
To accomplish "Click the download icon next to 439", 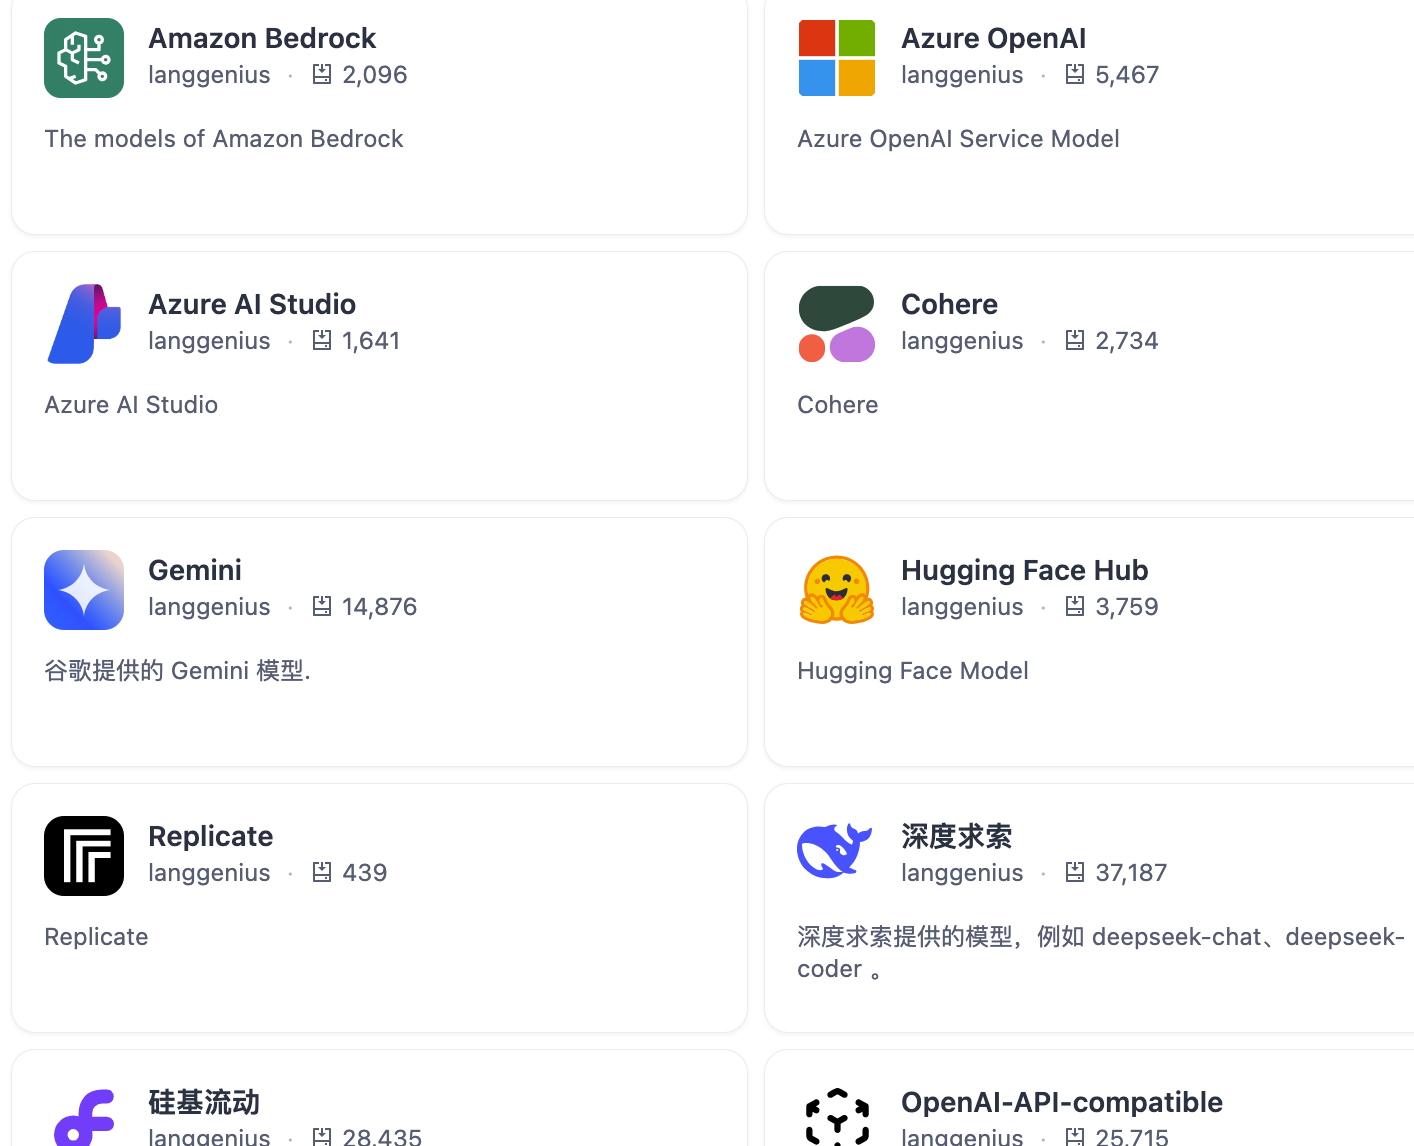I will (322, 872).
